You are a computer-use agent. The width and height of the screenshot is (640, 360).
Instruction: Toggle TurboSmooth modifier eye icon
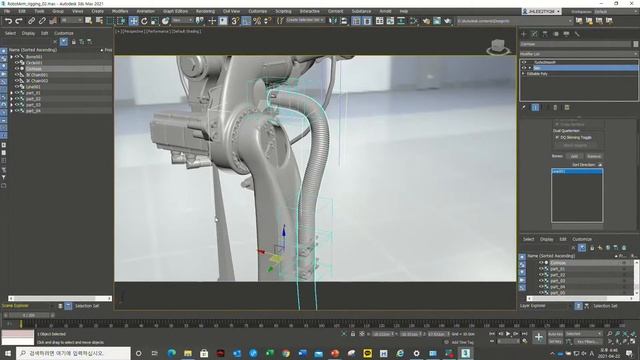pyautogui.click(x=524, y=62)
